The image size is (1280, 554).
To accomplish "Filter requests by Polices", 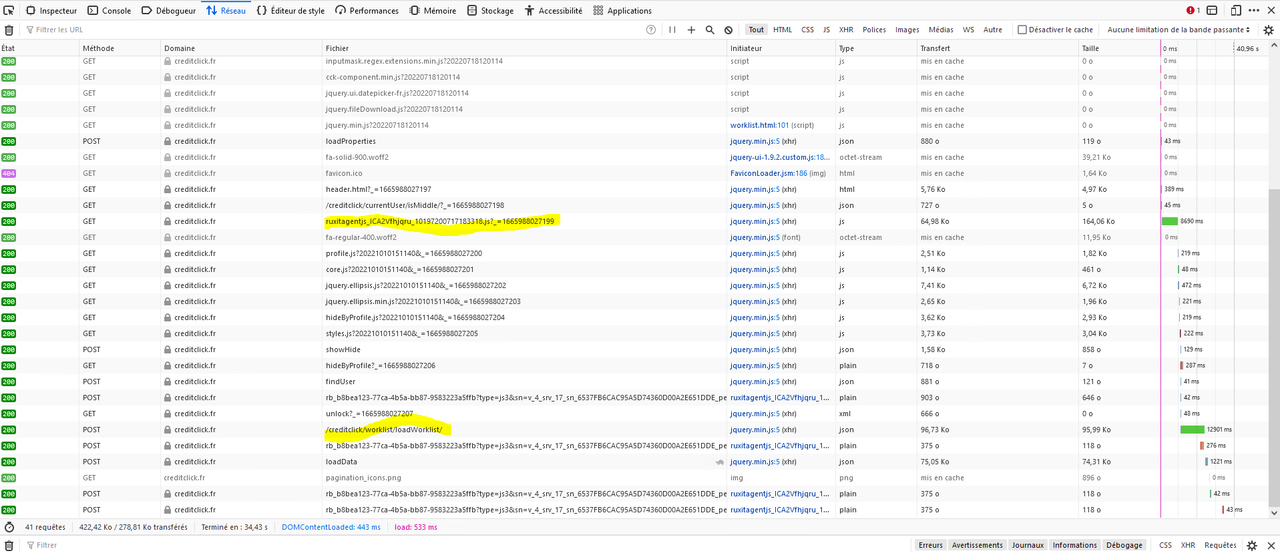I will (874, 30).
